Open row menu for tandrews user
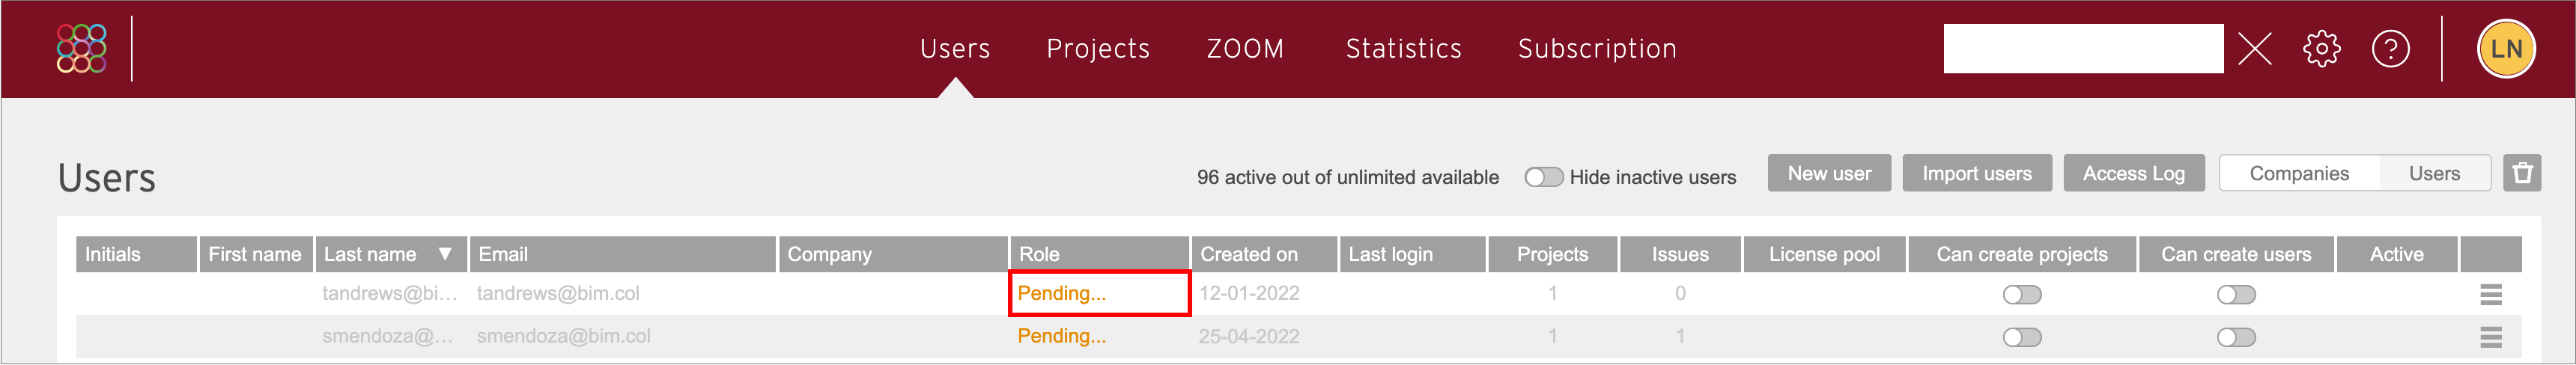Viewport: 2576px width, 365px height. tap(2490, 294)
